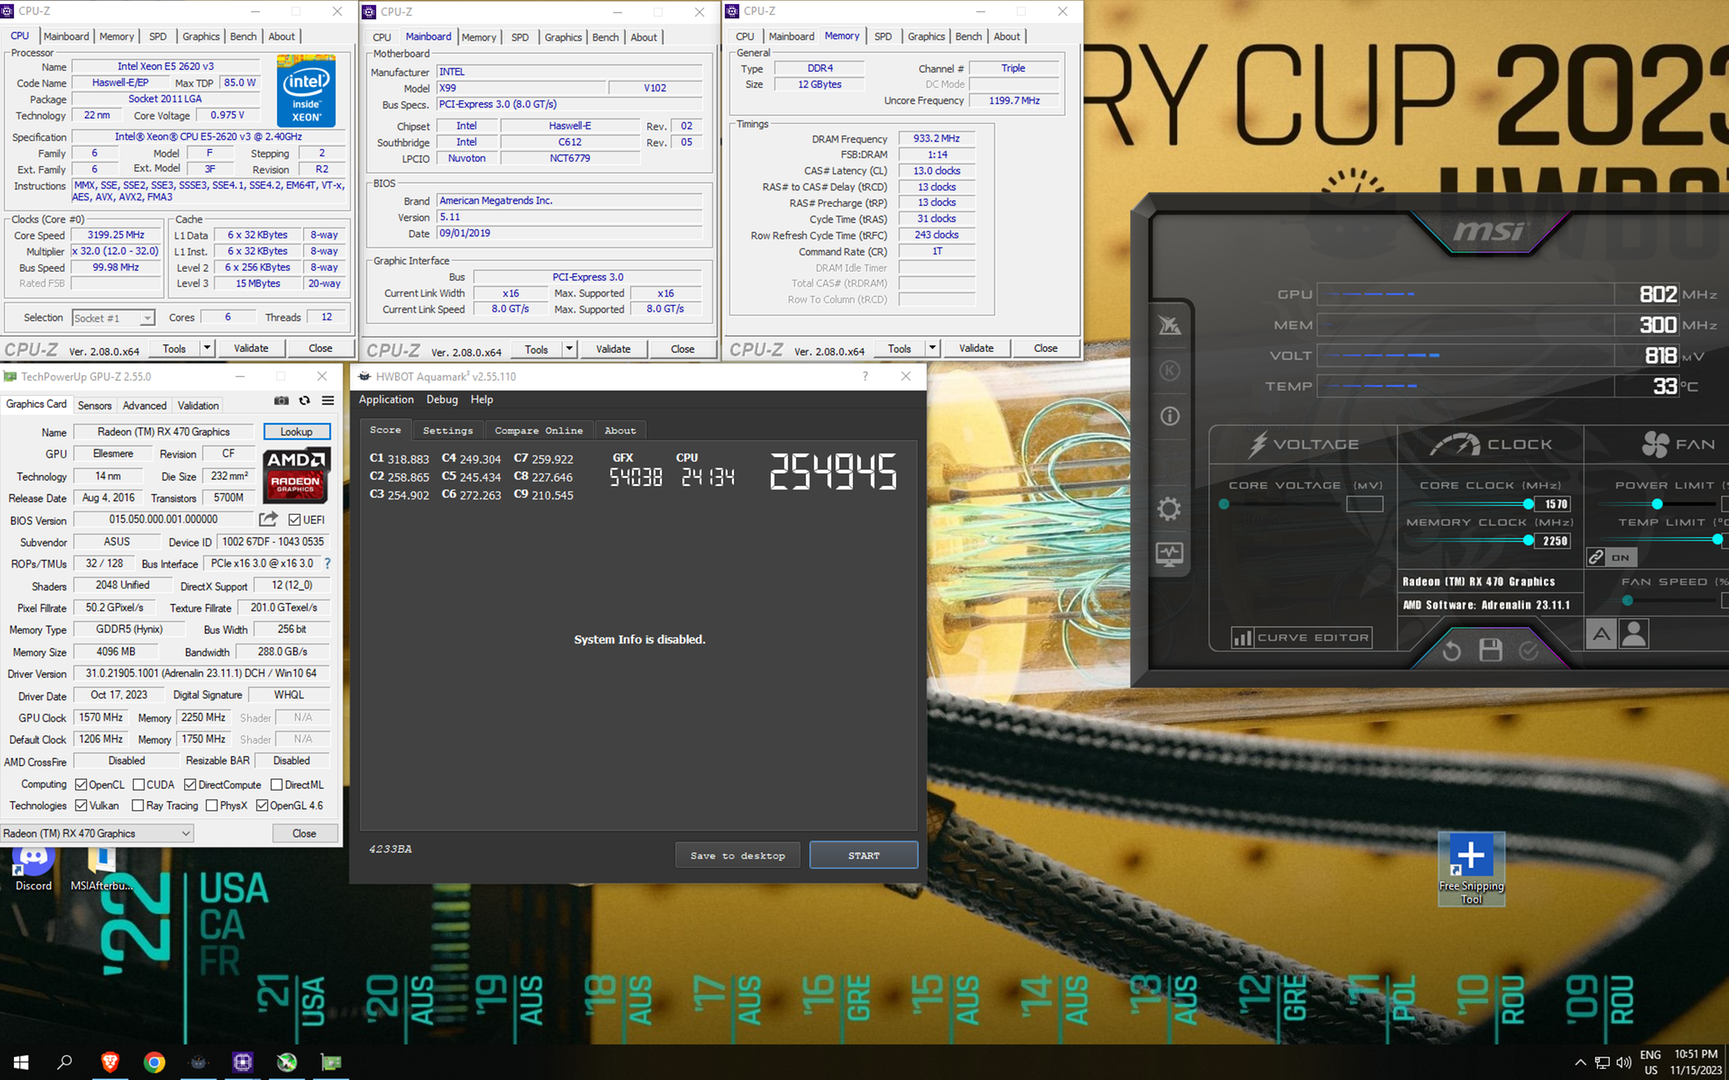Open Afterburner hardware monitor icon
The image size is (1729, 1080).
pos(1169,553)
